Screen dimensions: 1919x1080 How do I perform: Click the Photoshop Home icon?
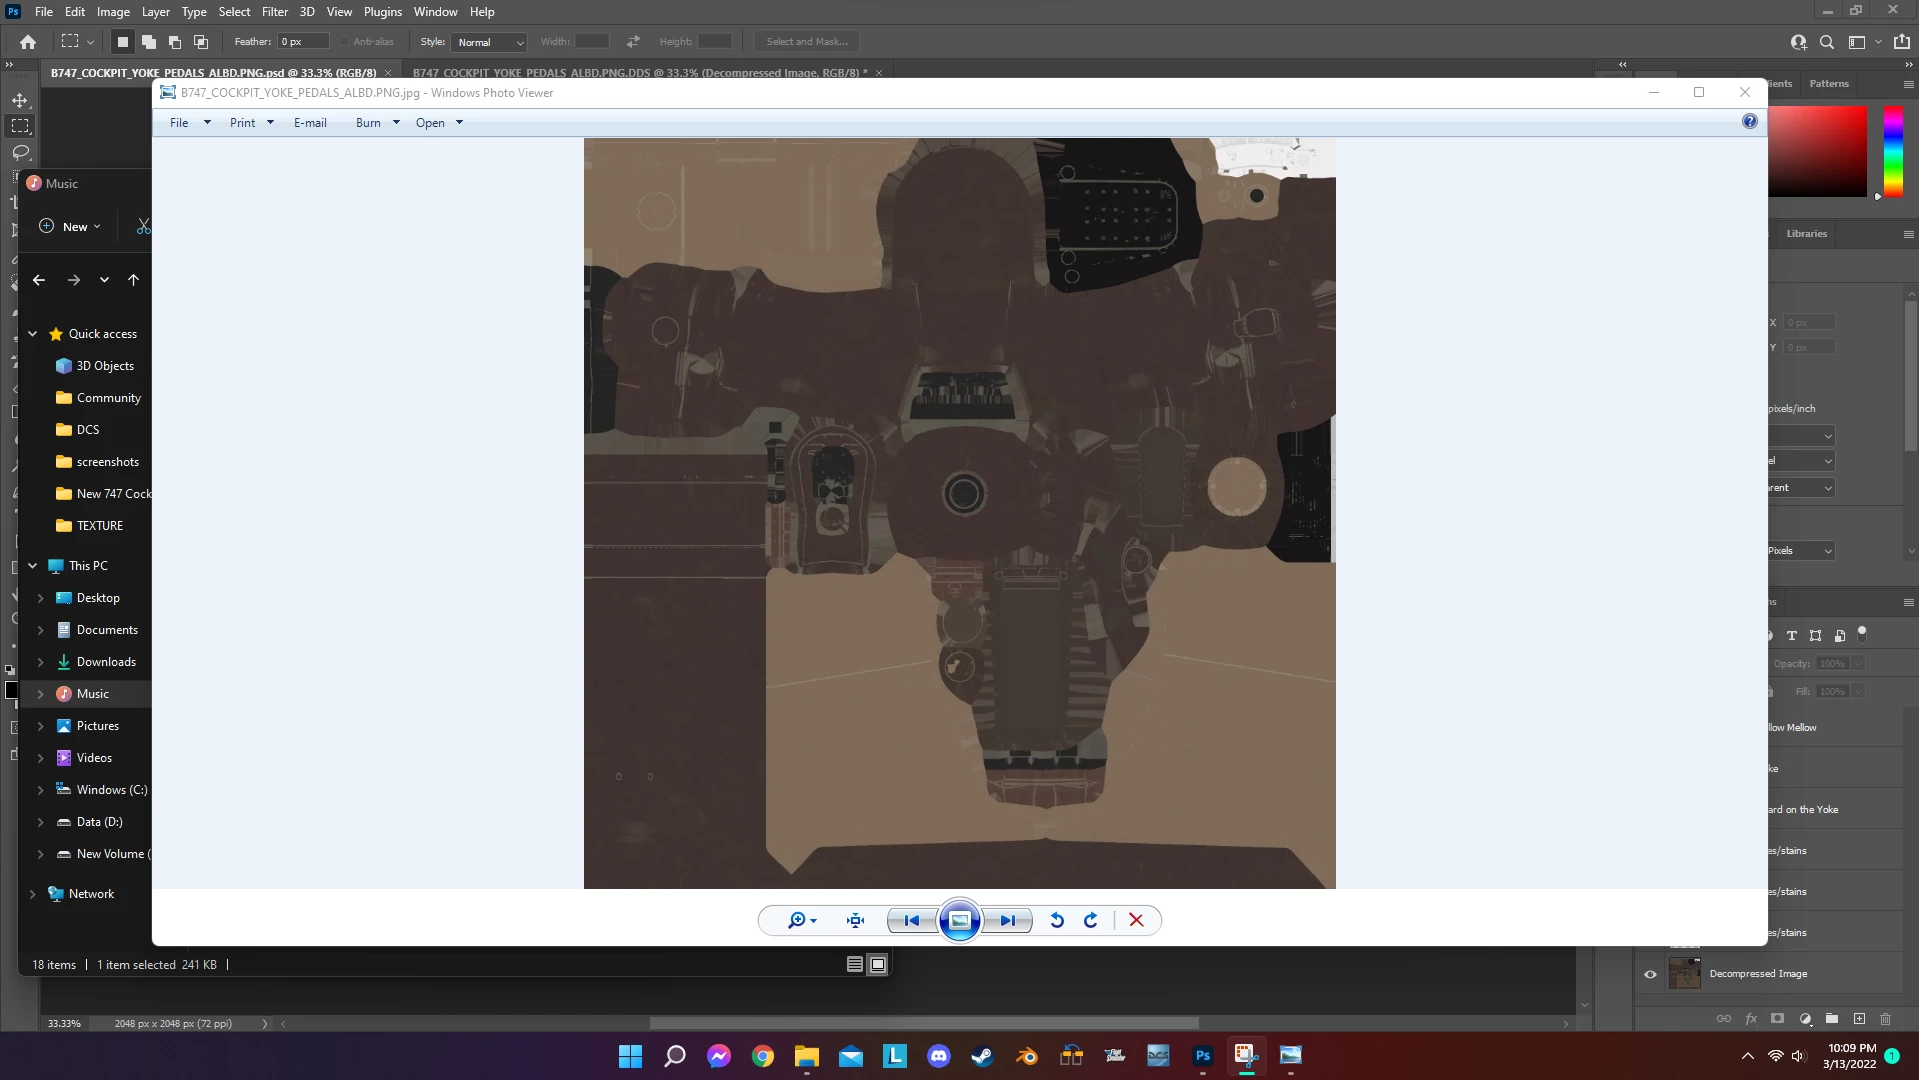tap(28, 42)
